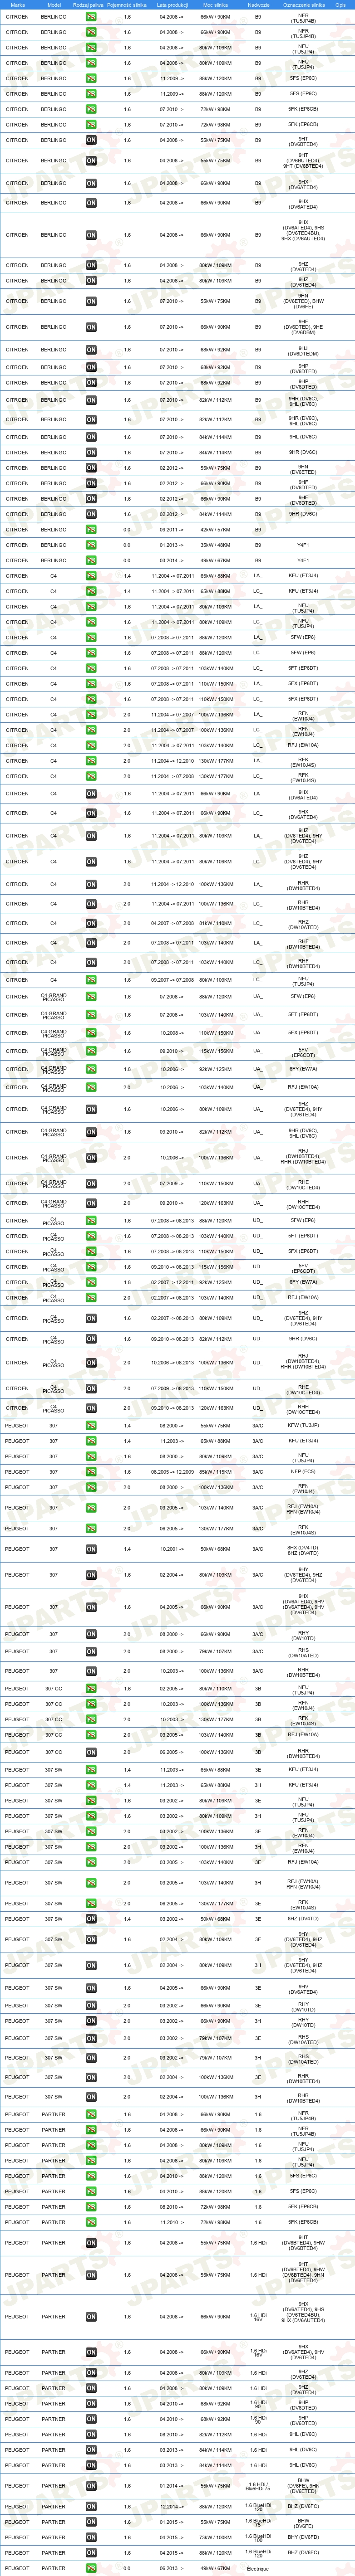
Task: Click petrol icon for Peugeot 307 KFW (TU3JP) row
Action: [91, 1426]
